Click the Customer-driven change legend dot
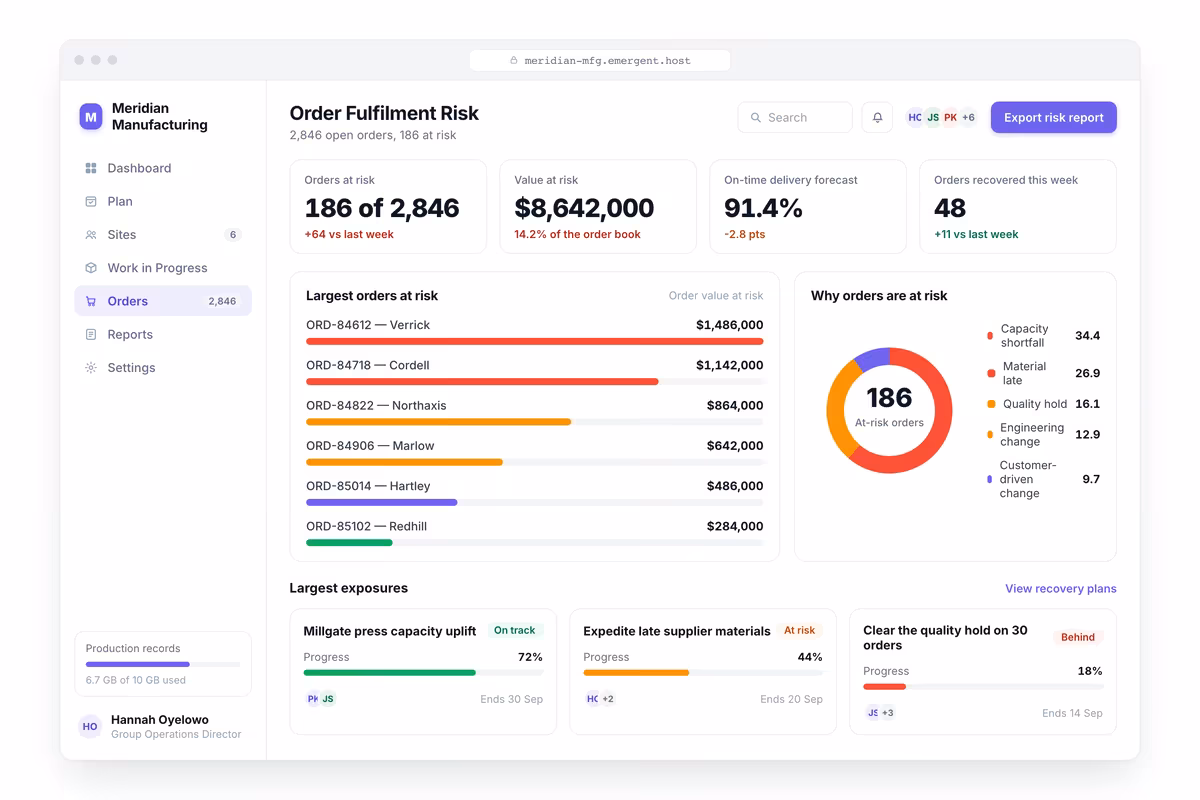The width and height of the screenshot is (1200, 800). [x=990, y=480]
